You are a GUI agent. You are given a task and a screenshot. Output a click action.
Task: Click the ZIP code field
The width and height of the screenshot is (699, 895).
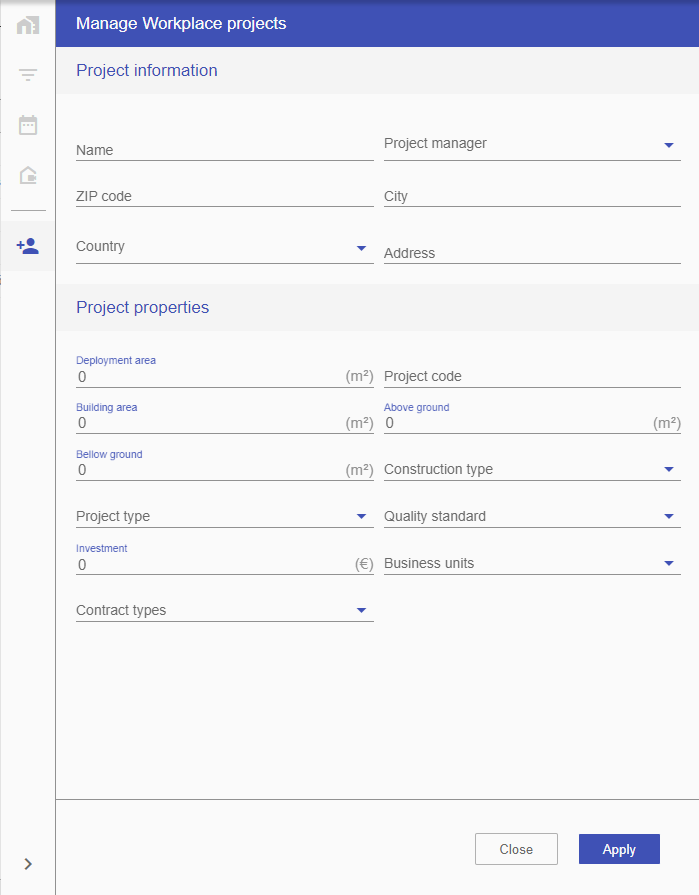(224, 196)
